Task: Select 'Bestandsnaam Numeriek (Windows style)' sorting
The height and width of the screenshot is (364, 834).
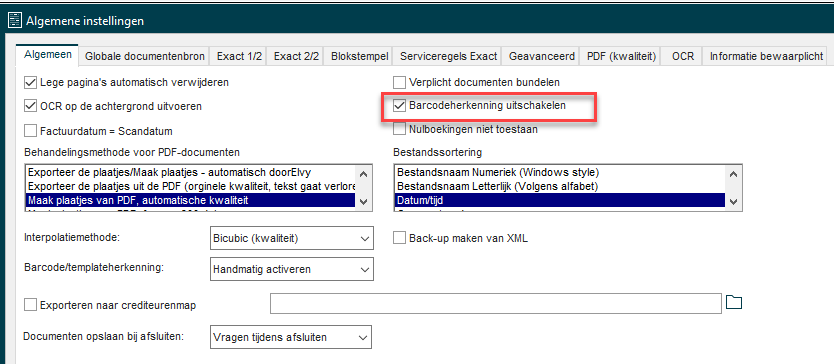Action: tap(560, 173)
